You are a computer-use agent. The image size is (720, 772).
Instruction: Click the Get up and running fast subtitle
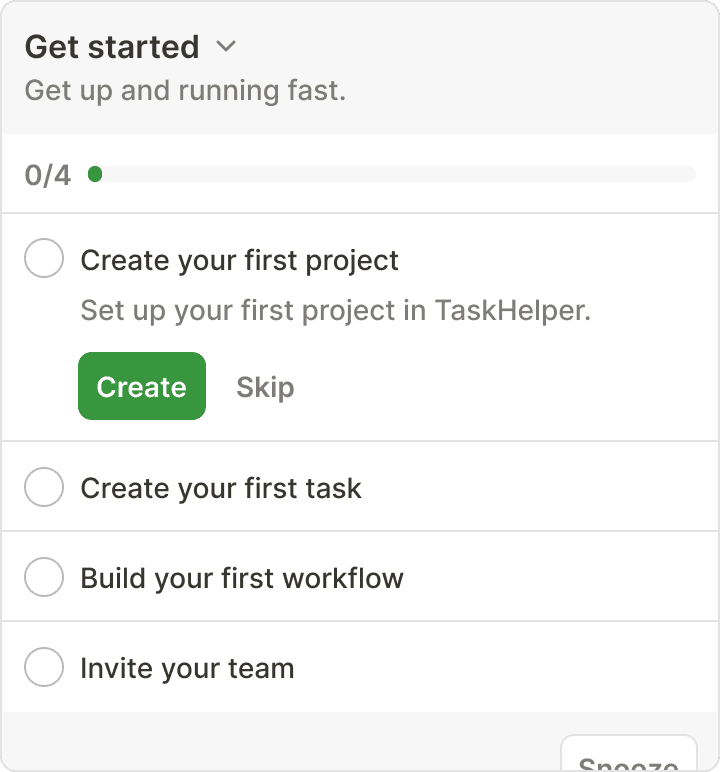[185, 90]
